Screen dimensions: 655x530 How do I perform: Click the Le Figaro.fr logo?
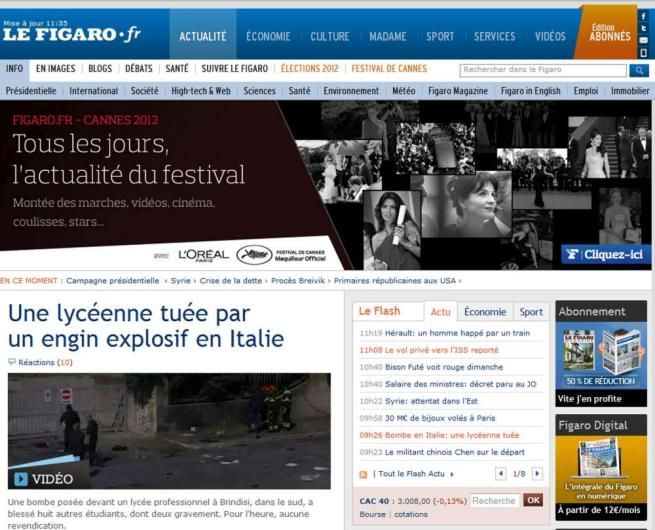71,34
